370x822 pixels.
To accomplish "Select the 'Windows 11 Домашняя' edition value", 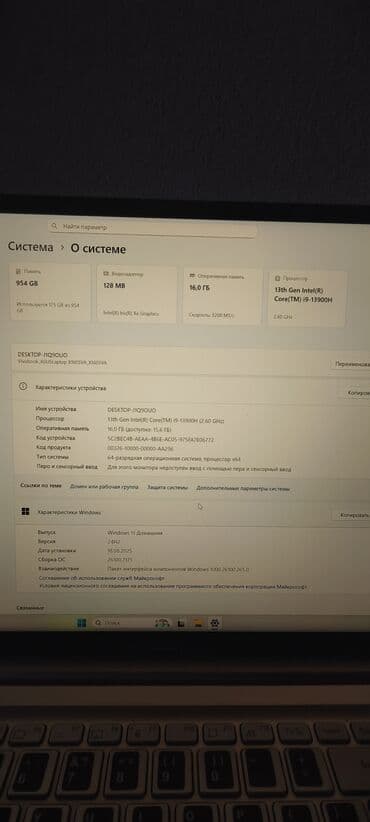I will (135, 533).
